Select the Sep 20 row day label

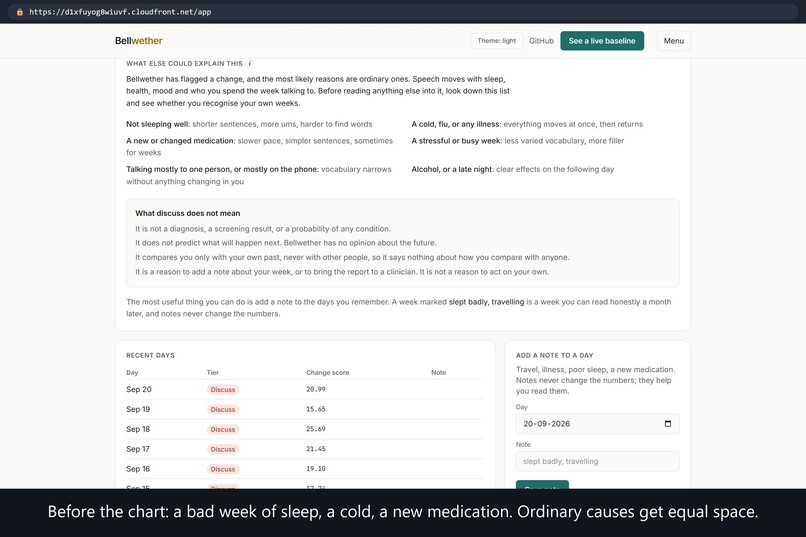(139, 390)
